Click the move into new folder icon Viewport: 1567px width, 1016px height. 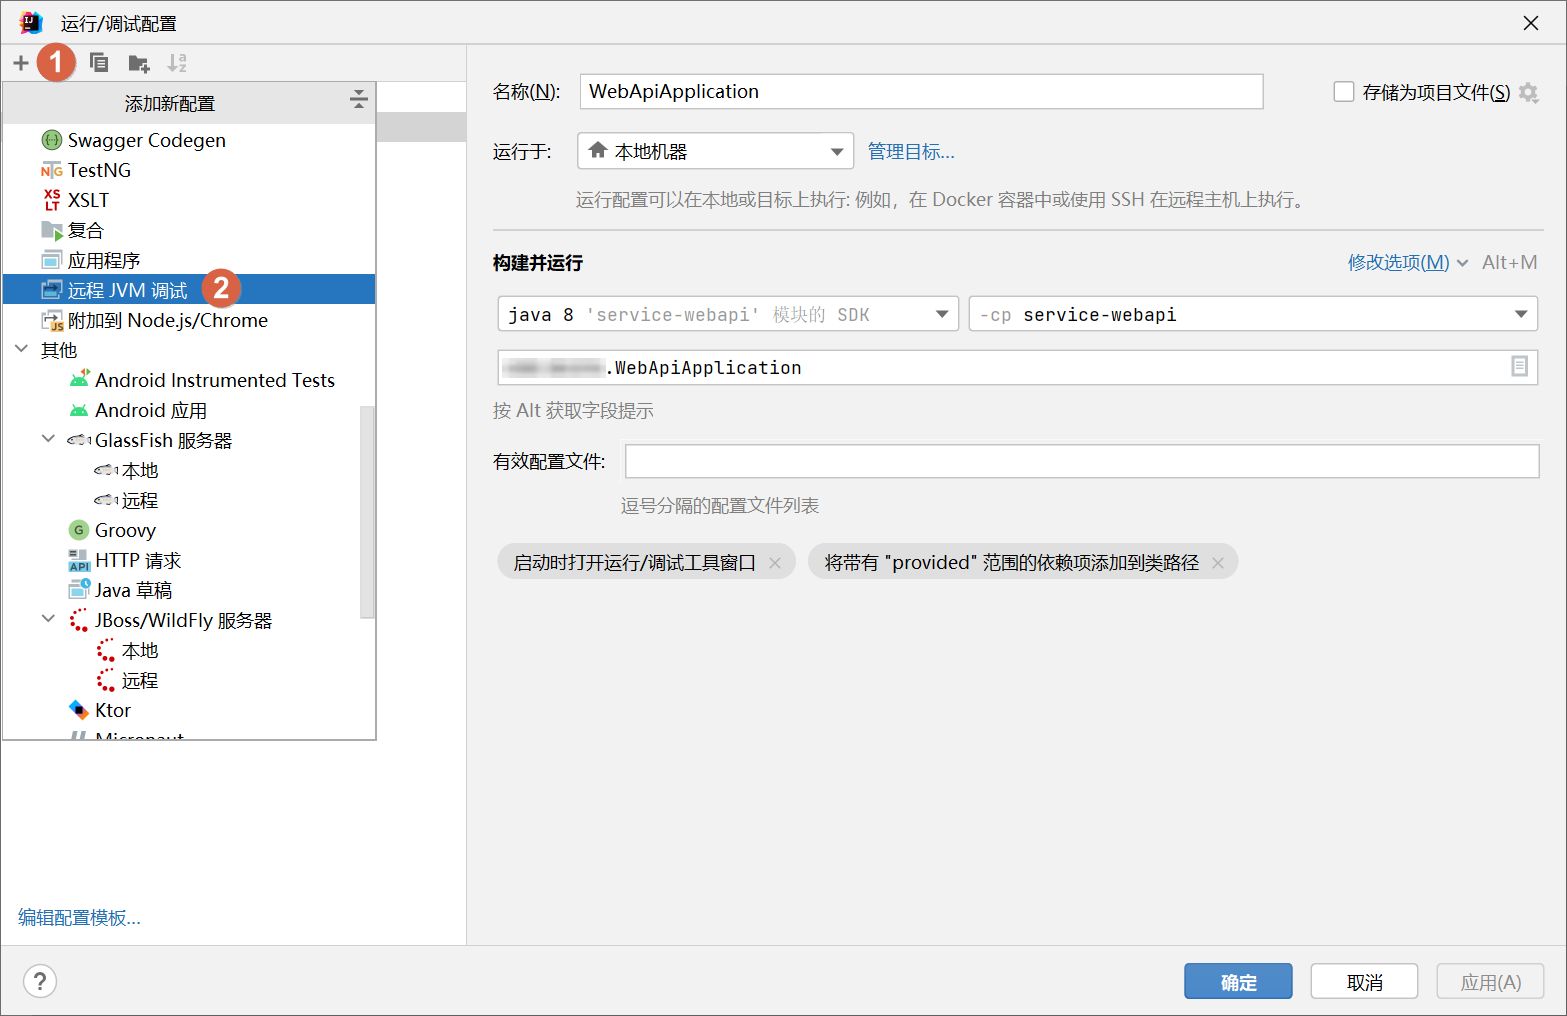[138, 64]
